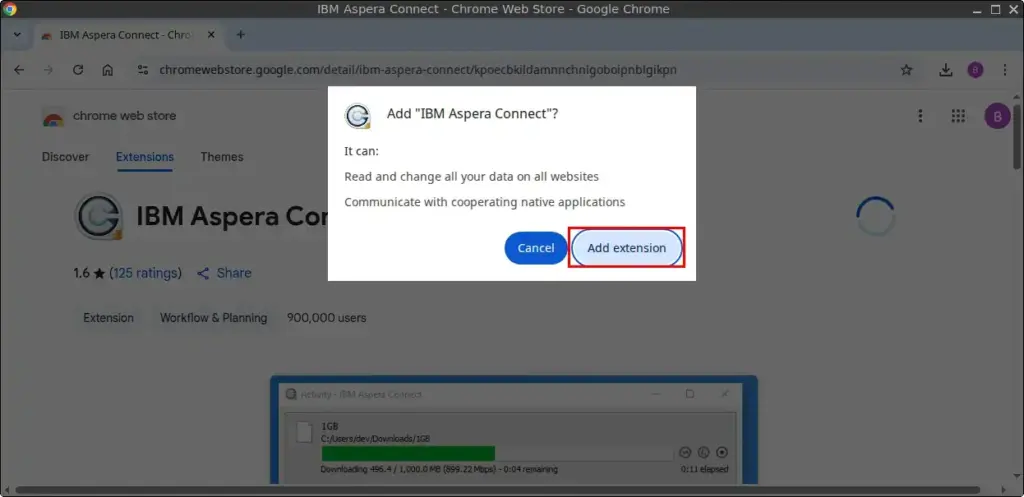Go back using the browser back arrow
This screenshot has width=1024, height=497.
tap(19, 70)
